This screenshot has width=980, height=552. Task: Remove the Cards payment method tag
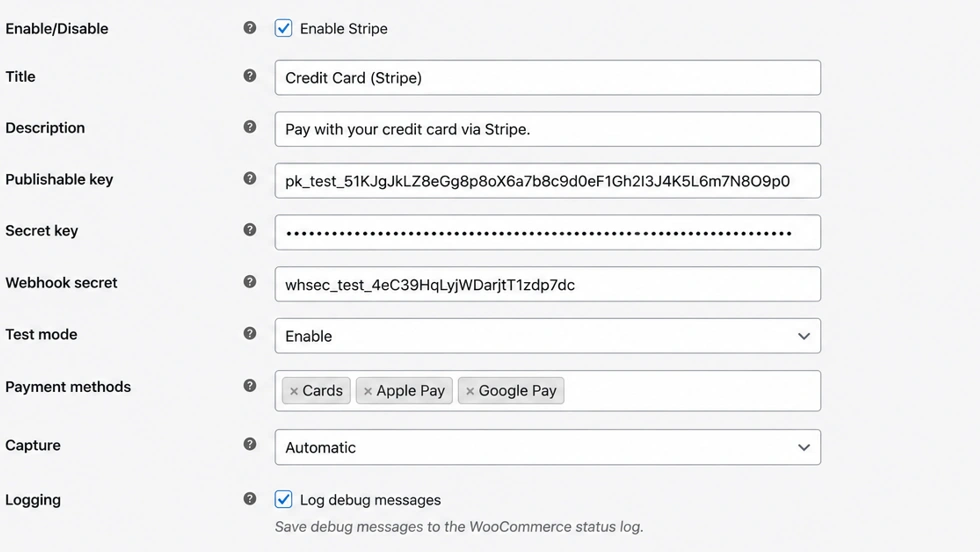pos(294,391)
